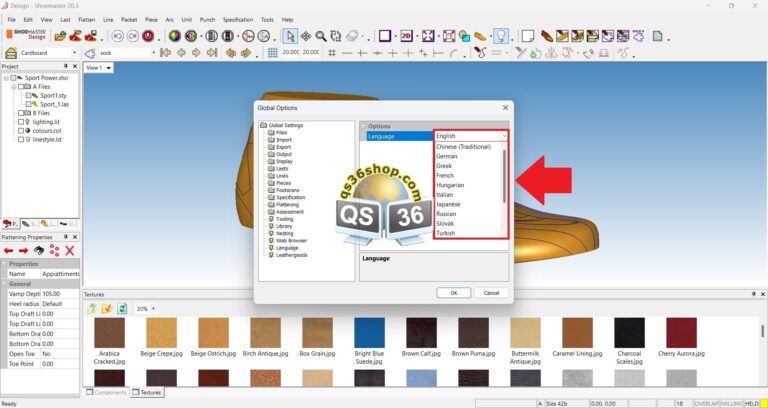This screenshot has height=408, width=768.
Task: Toggle the checkbox for linestyle.lst
Action: click(x=21, y=139)
